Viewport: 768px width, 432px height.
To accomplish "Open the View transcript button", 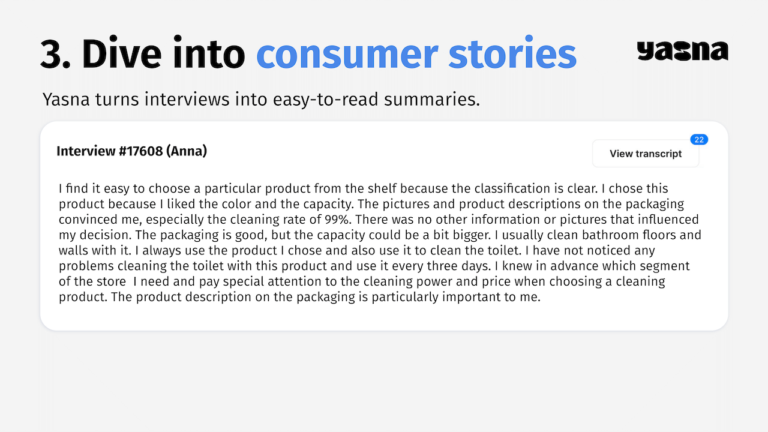I will 645,154.
